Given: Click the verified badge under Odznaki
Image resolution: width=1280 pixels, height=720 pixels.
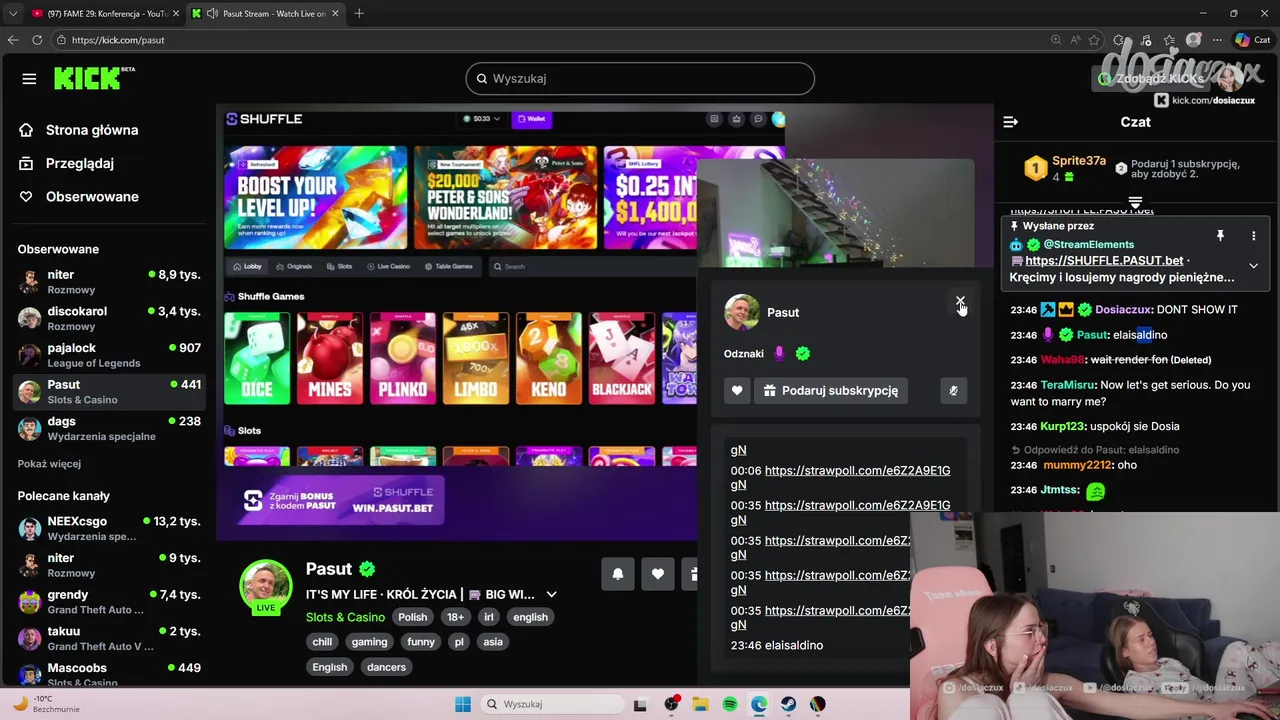Looking at the screenshot, I should click(x=802, y=353).
